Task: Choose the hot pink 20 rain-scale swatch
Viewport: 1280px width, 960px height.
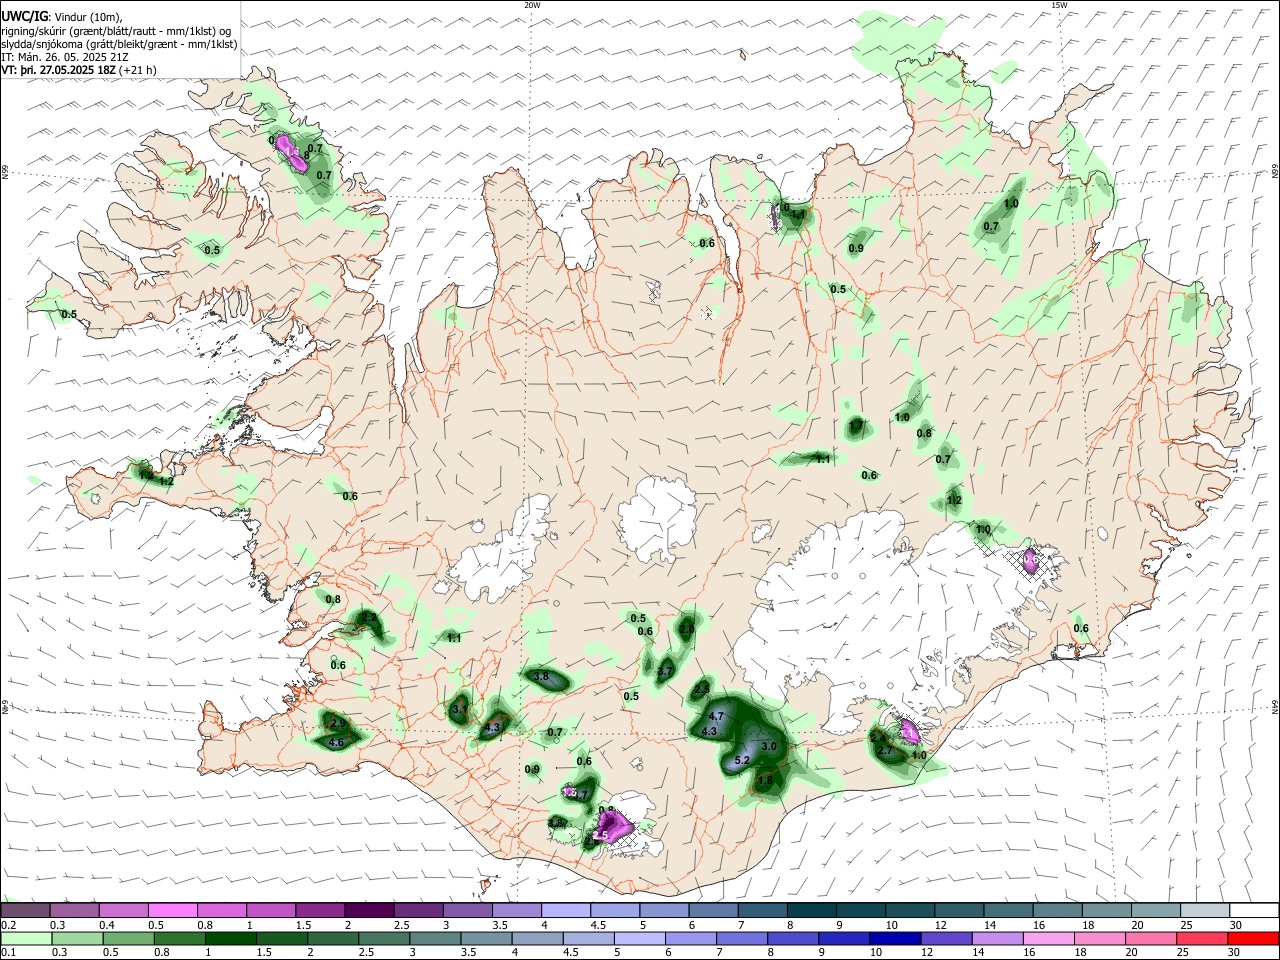Action: (1150, 938)
